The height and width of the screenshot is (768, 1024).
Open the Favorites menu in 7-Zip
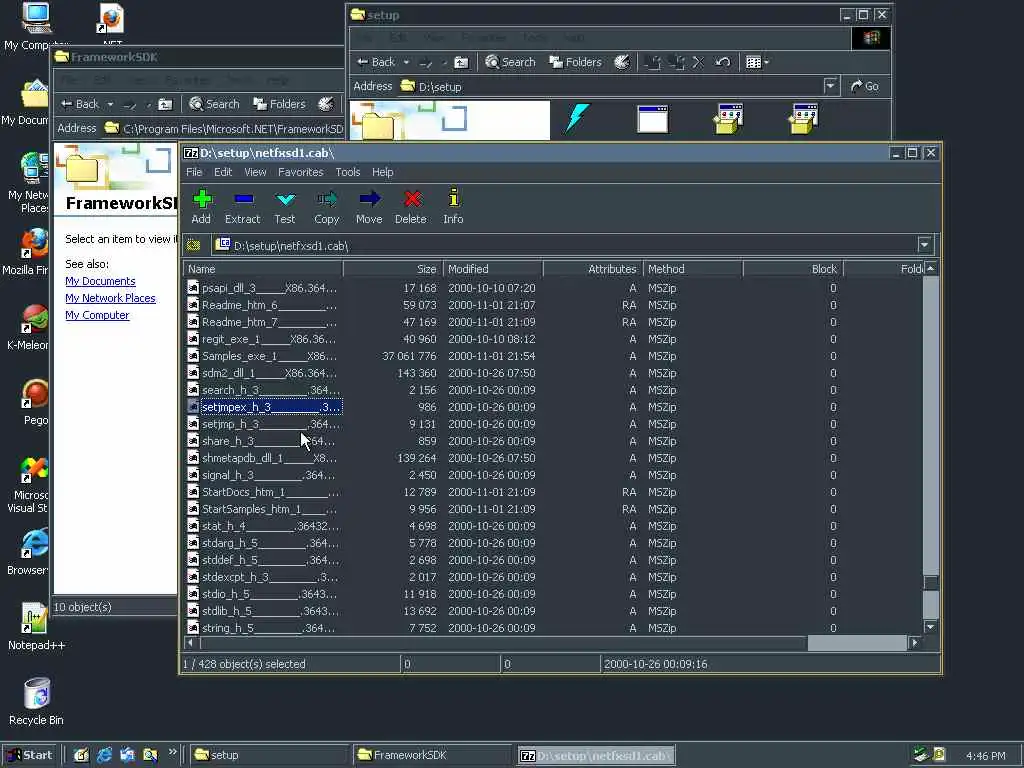click(x=300, y=172)
